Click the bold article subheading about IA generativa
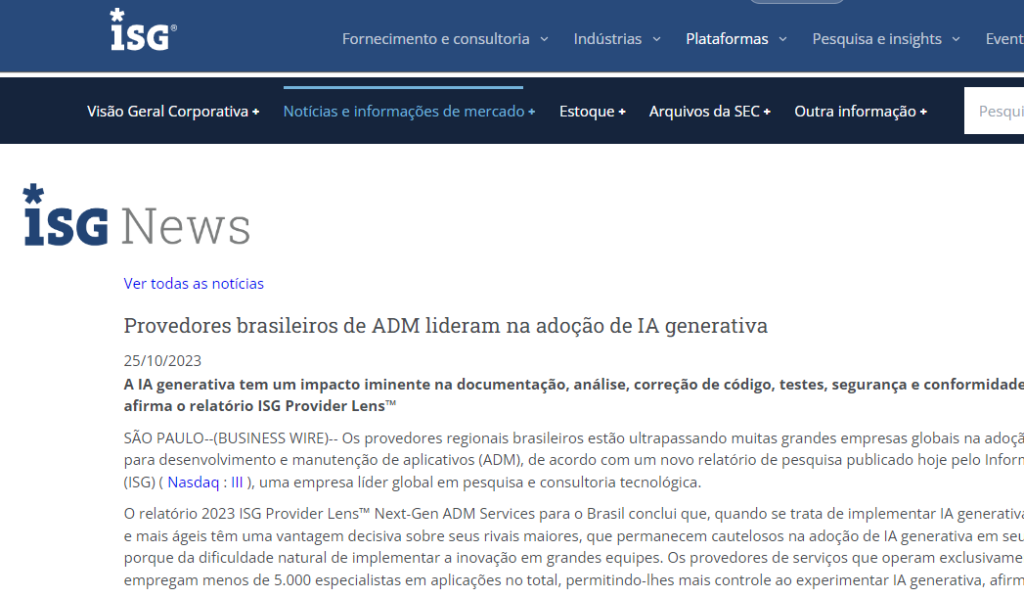Image resolution: width=1024 pixels, height=598 pixels. [x=573, y=395]
